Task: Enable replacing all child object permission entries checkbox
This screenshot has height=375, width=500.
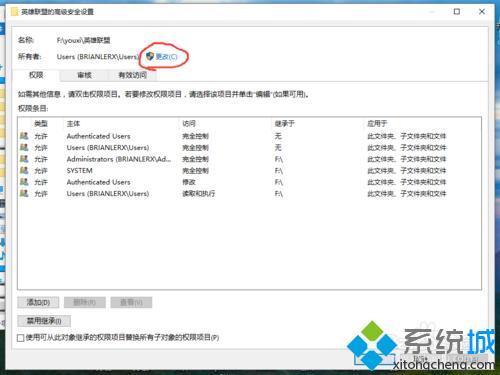Action: [21, 338]
